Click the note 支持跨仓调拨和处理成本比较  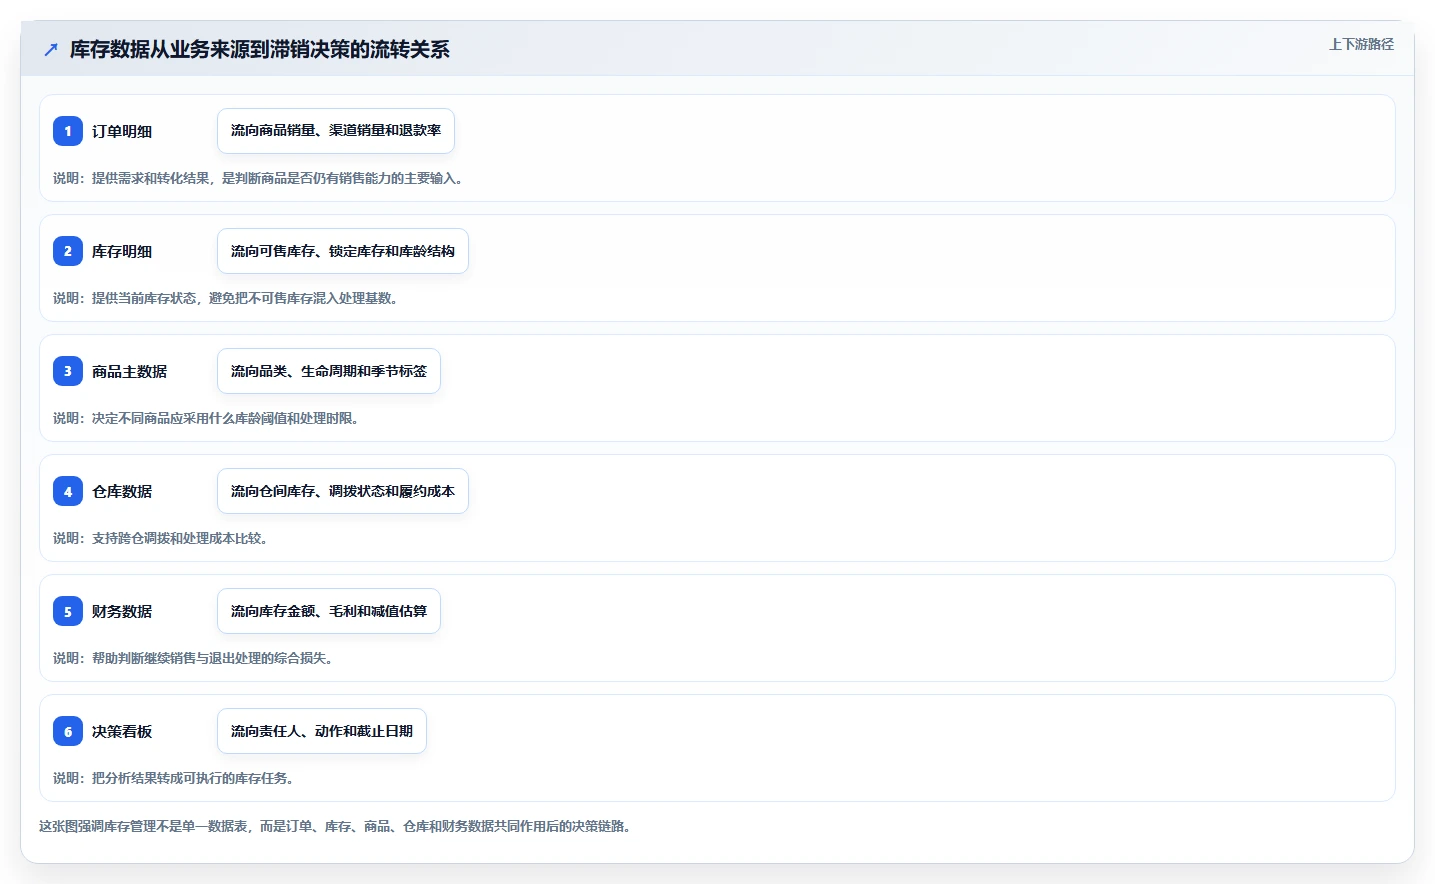(160, 538)
